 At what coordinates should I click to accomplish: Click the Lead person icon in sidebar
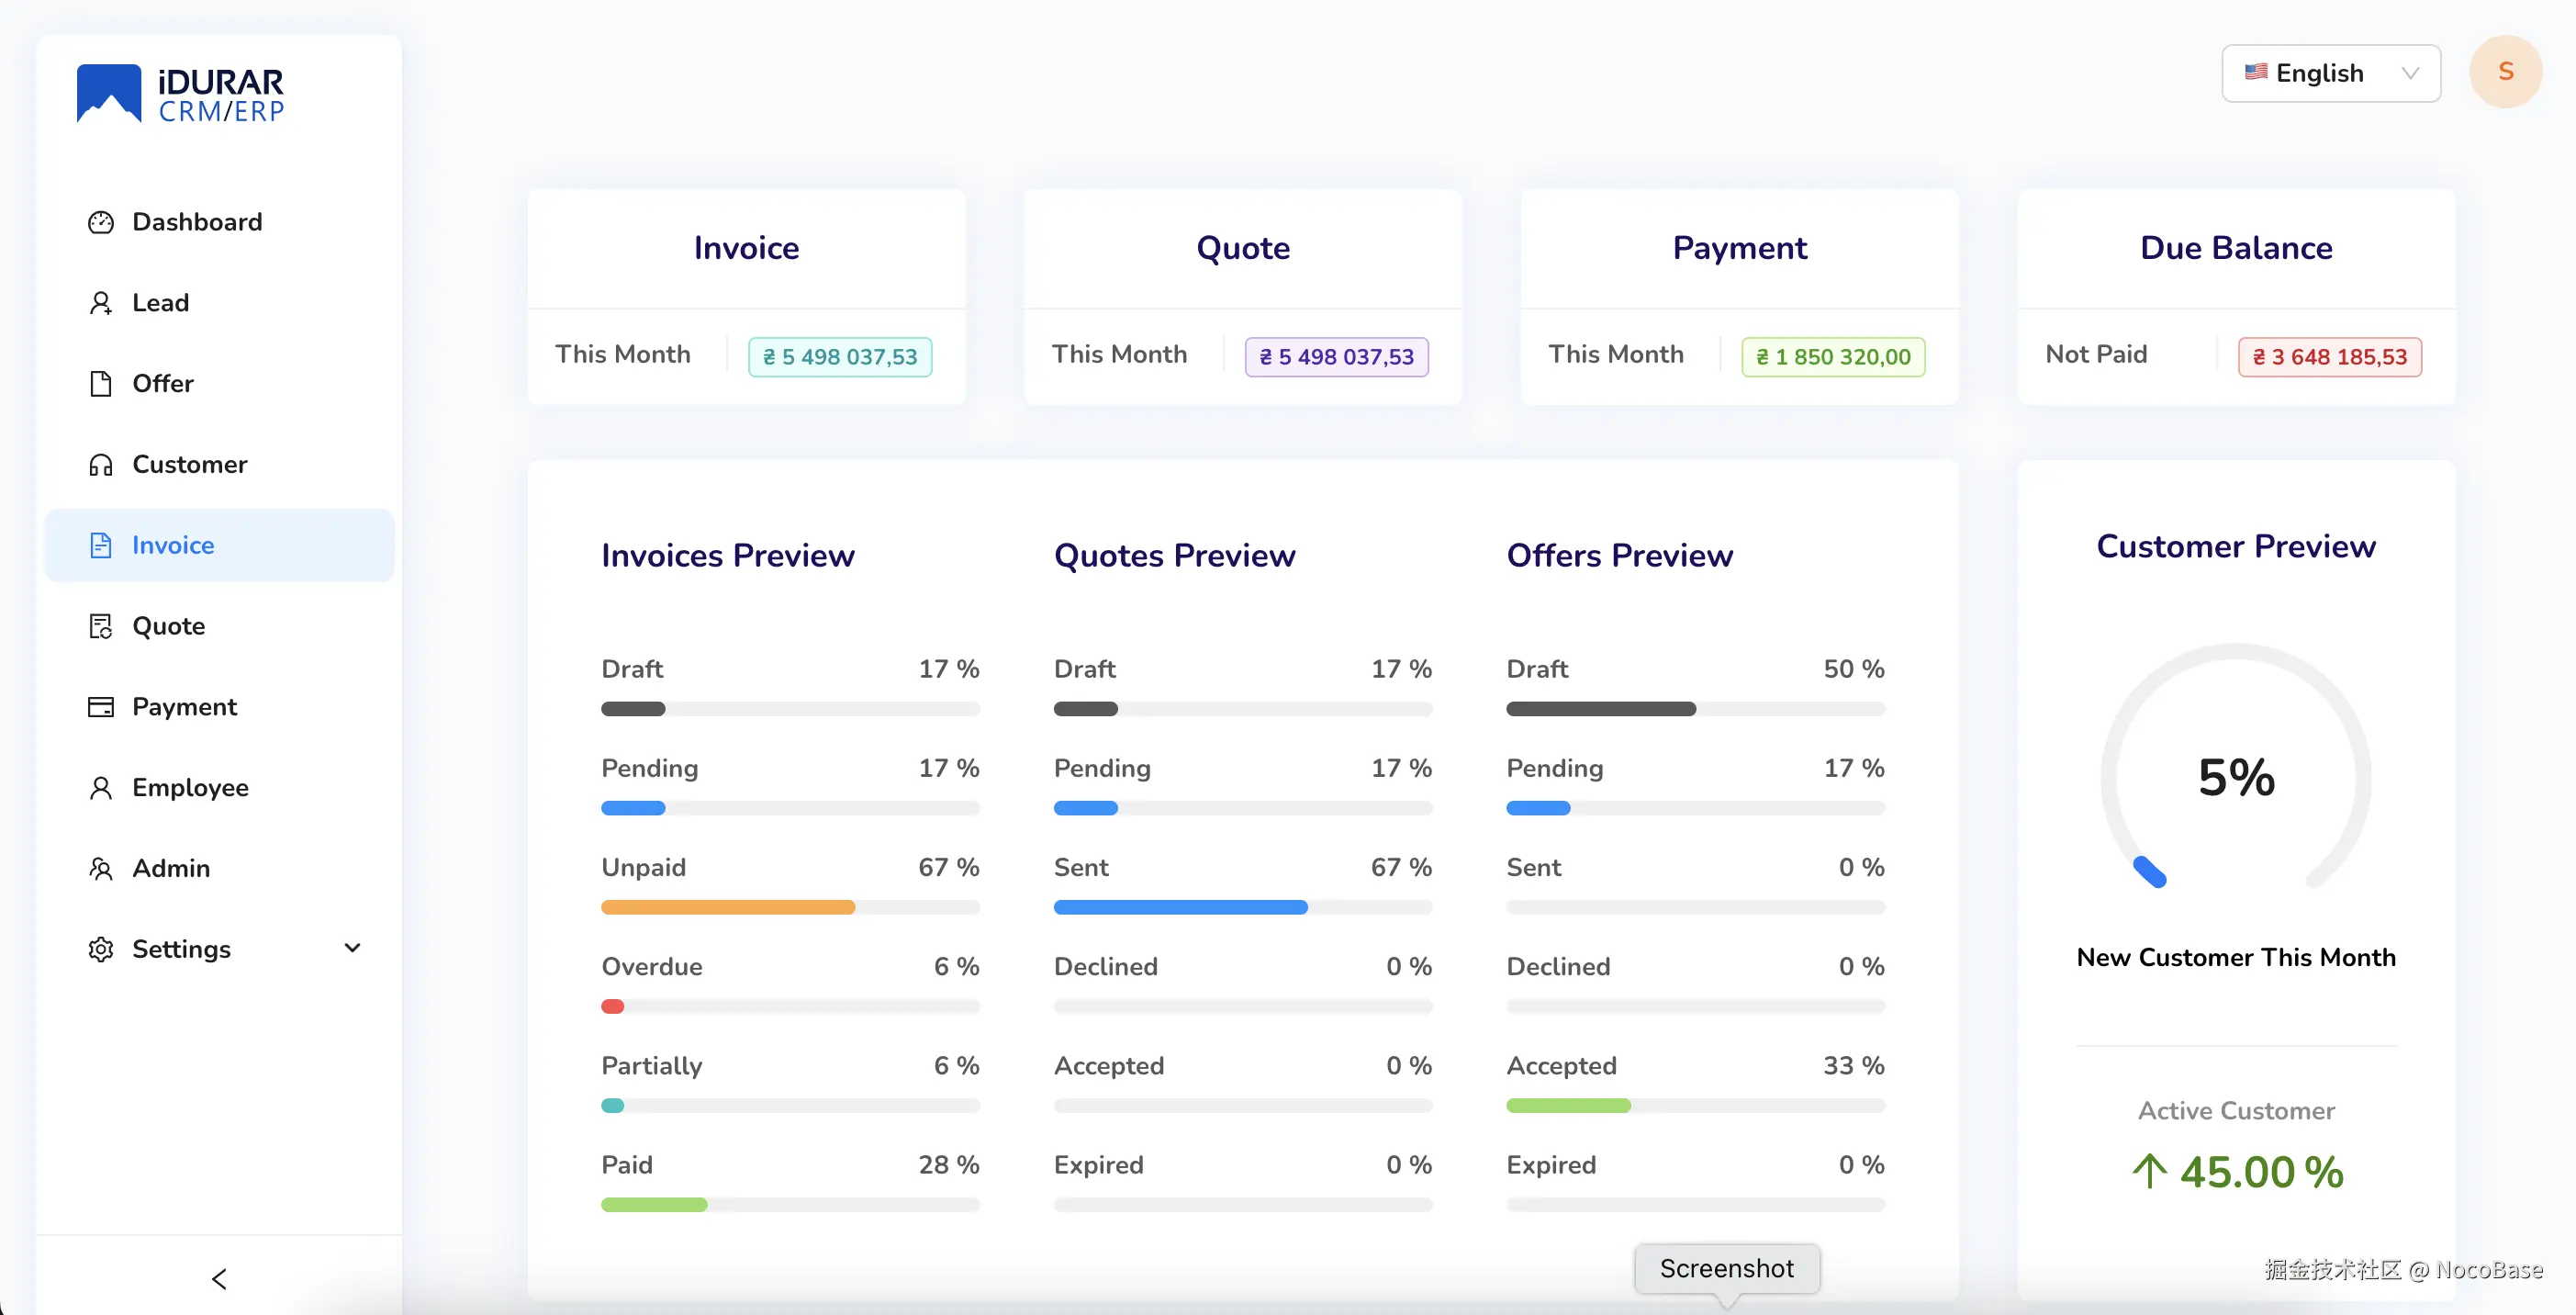point(100,303)
